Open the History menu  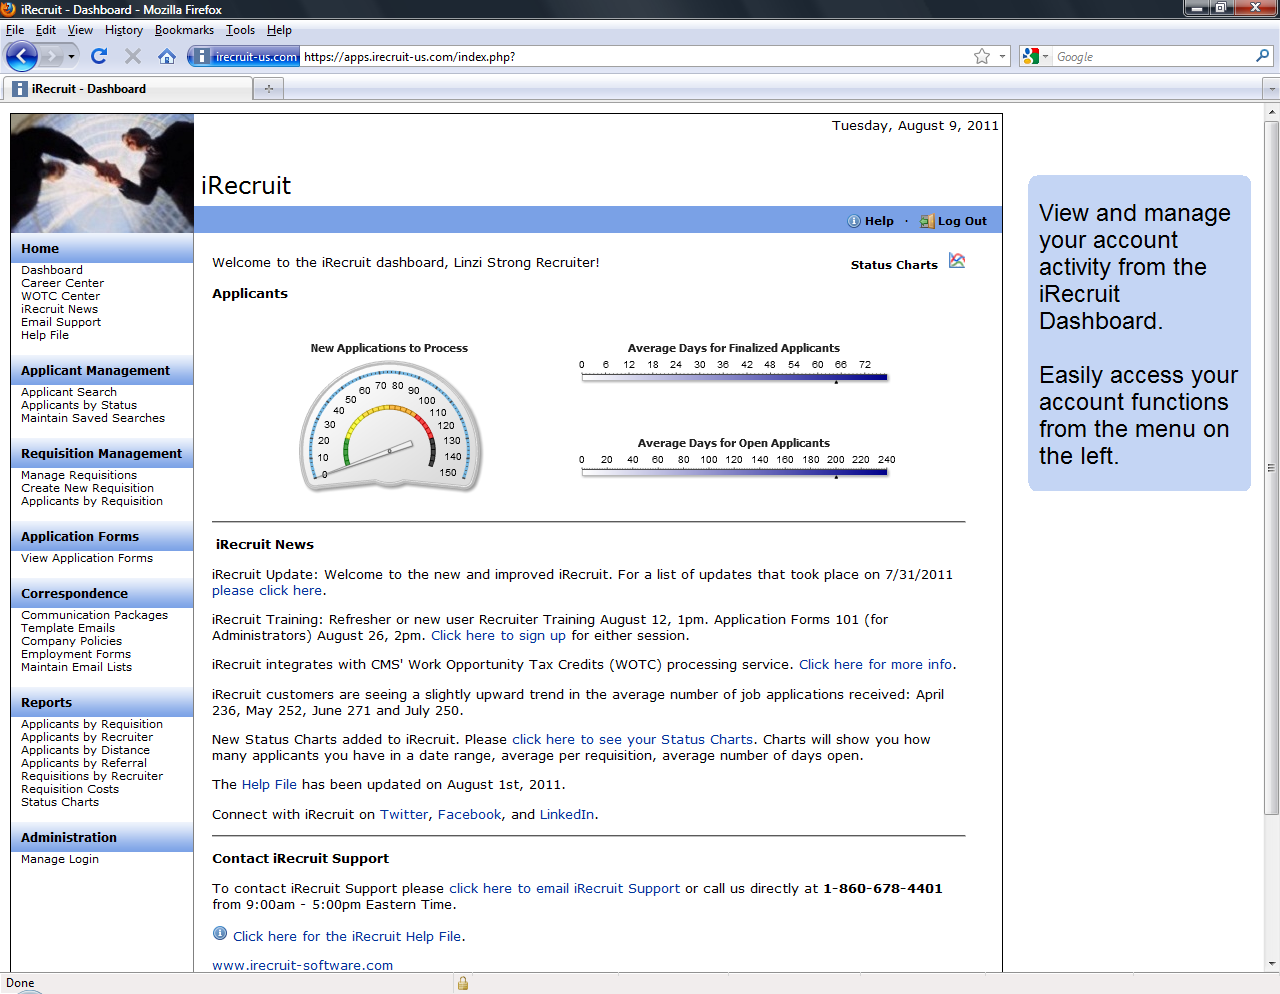(124, 30)
